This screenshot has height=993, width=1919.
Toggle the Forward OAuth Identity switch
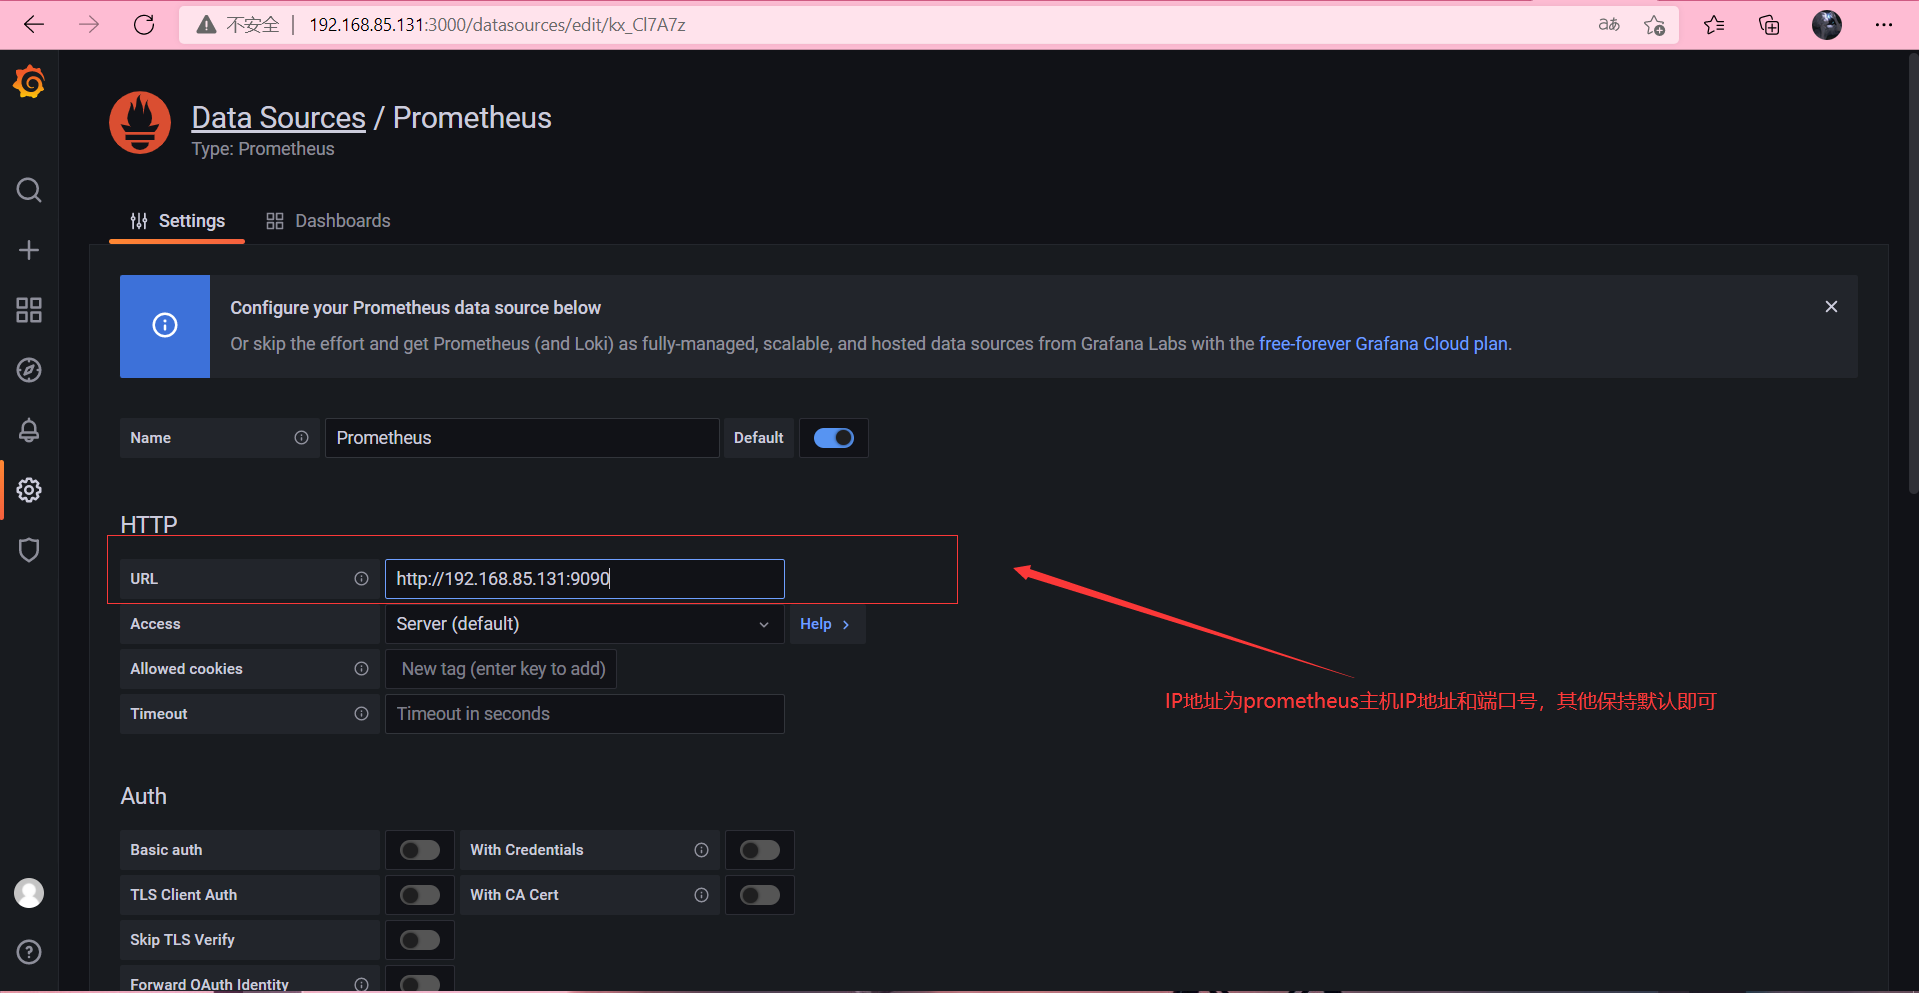(x=420, y=984)
